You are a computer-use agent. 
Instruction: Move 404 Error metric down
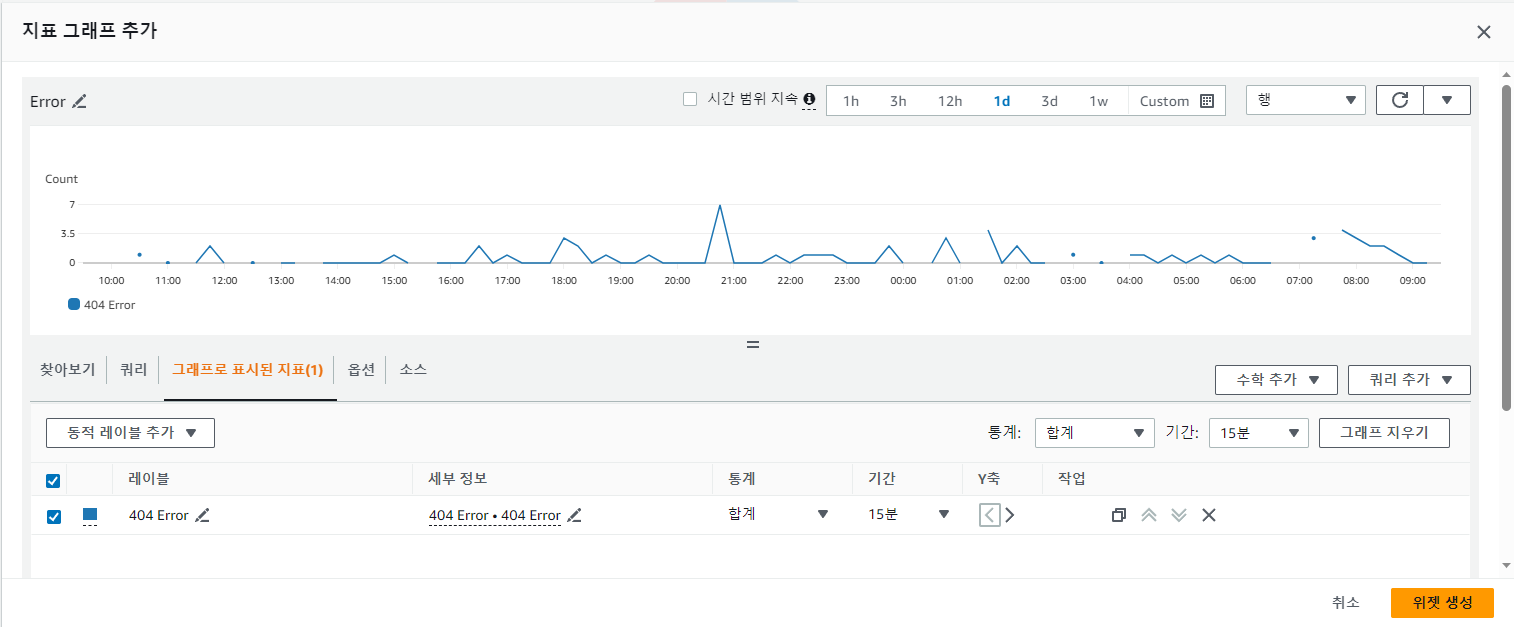(1179, 515)
